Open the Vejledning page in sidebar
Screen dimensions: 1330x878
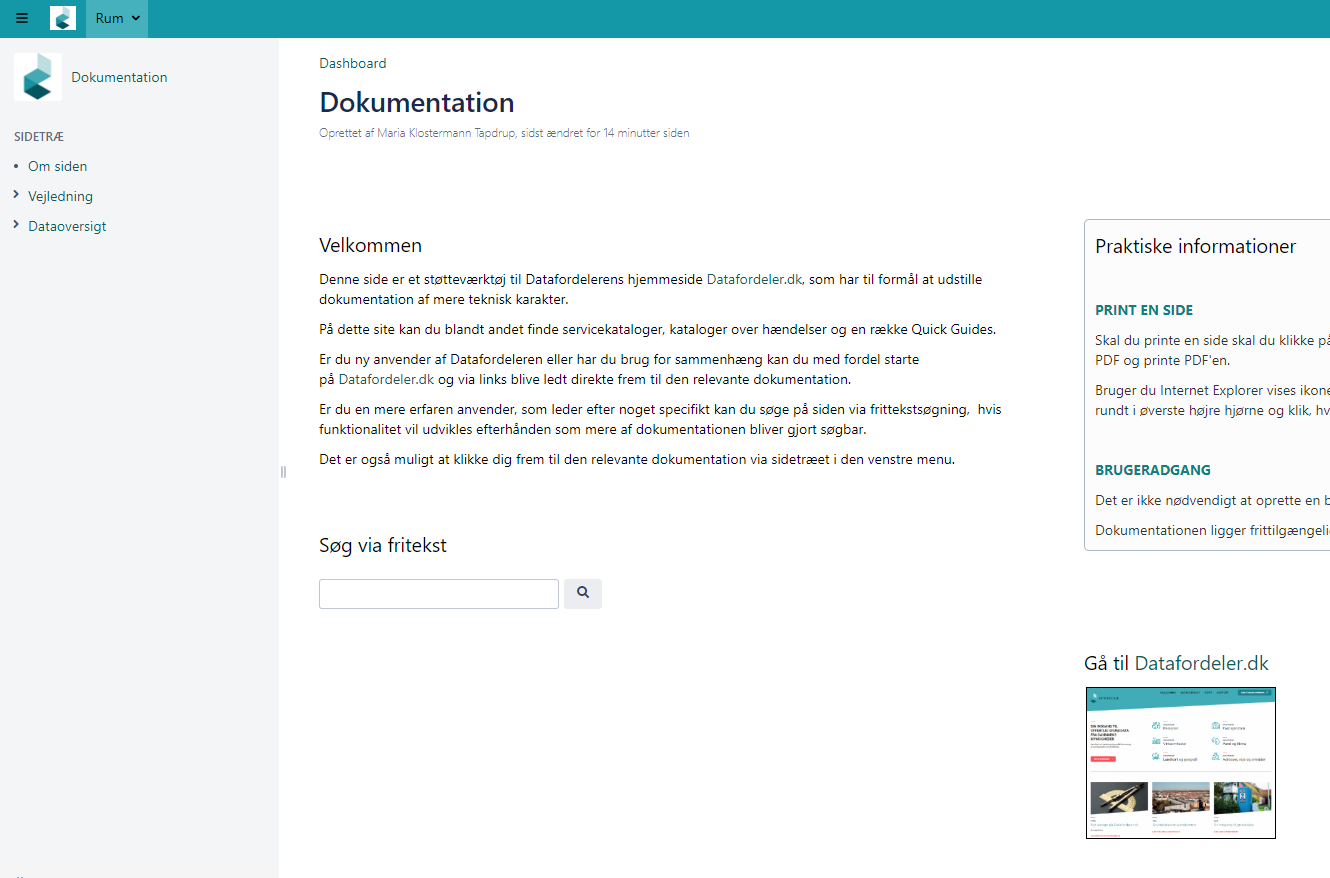click(60, 196)
